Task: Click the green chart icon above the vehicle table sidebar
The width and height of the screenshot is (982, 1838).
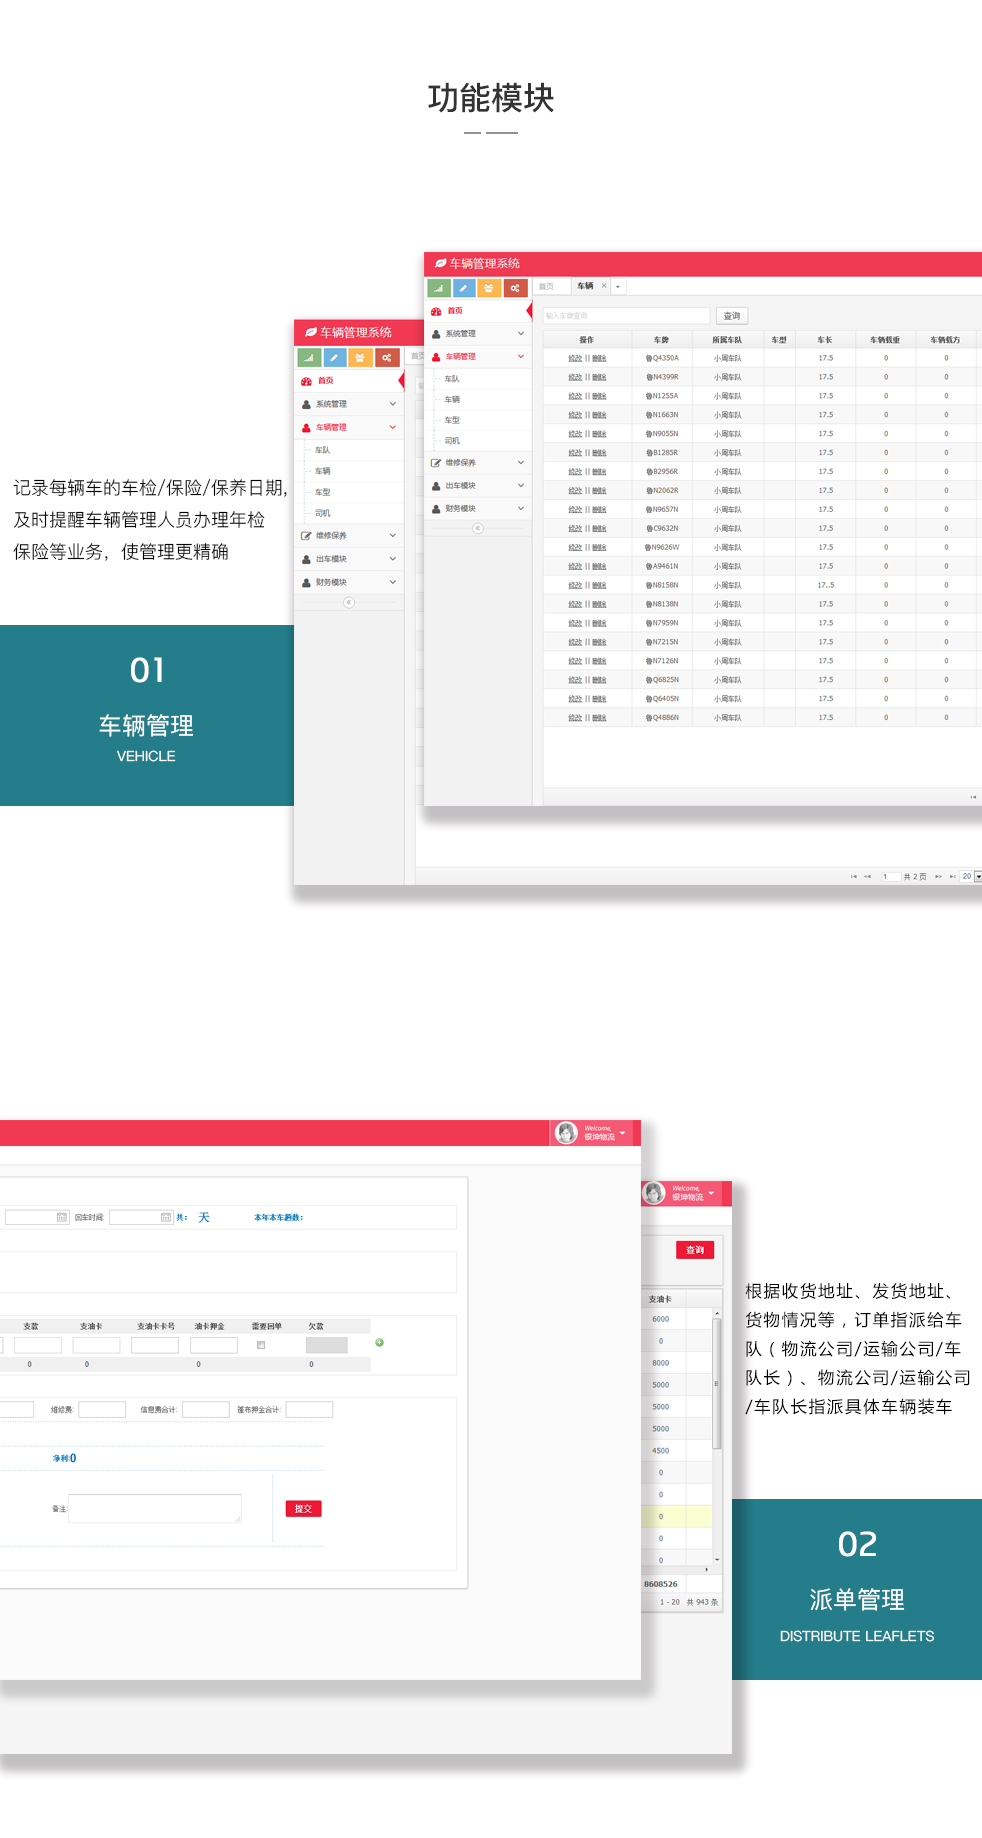Action: (x=438, y=288)
